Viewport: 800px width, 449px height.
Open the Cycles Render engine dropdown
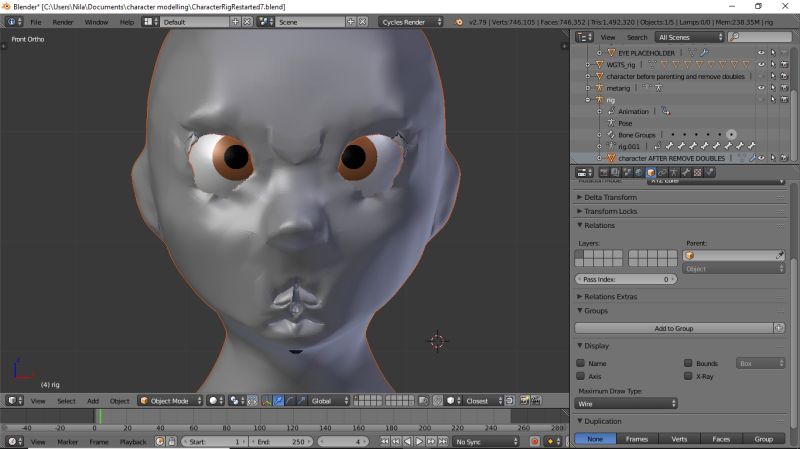[x=411, y=22]
